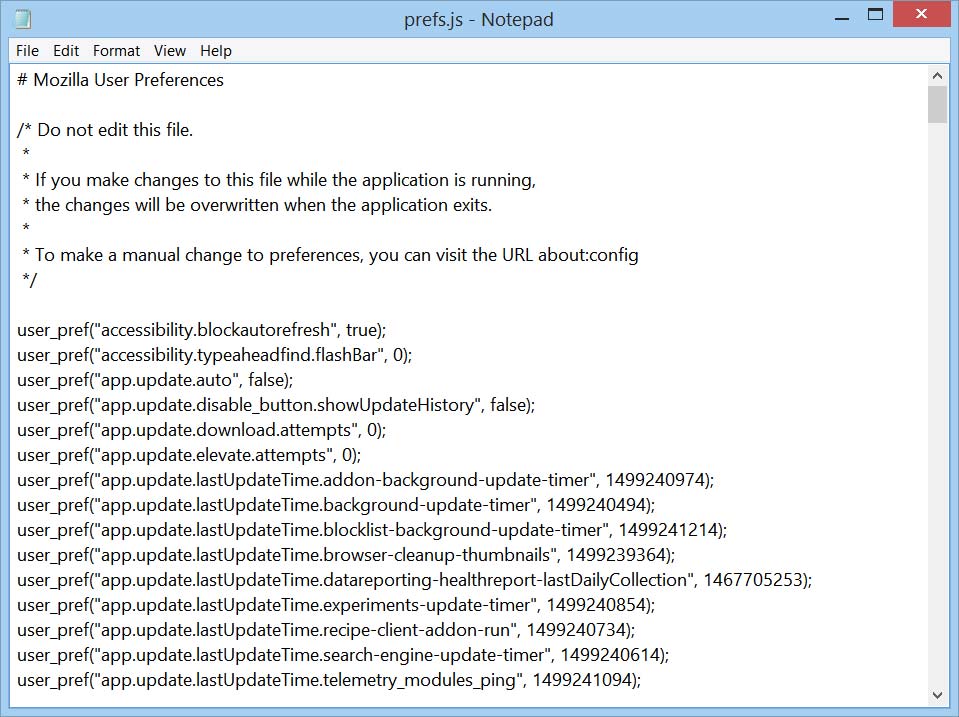The image size is (959, 717).
Task: Click the vertical scrollbar thumb
Action: pyautogui.click(x=937, y=105)
